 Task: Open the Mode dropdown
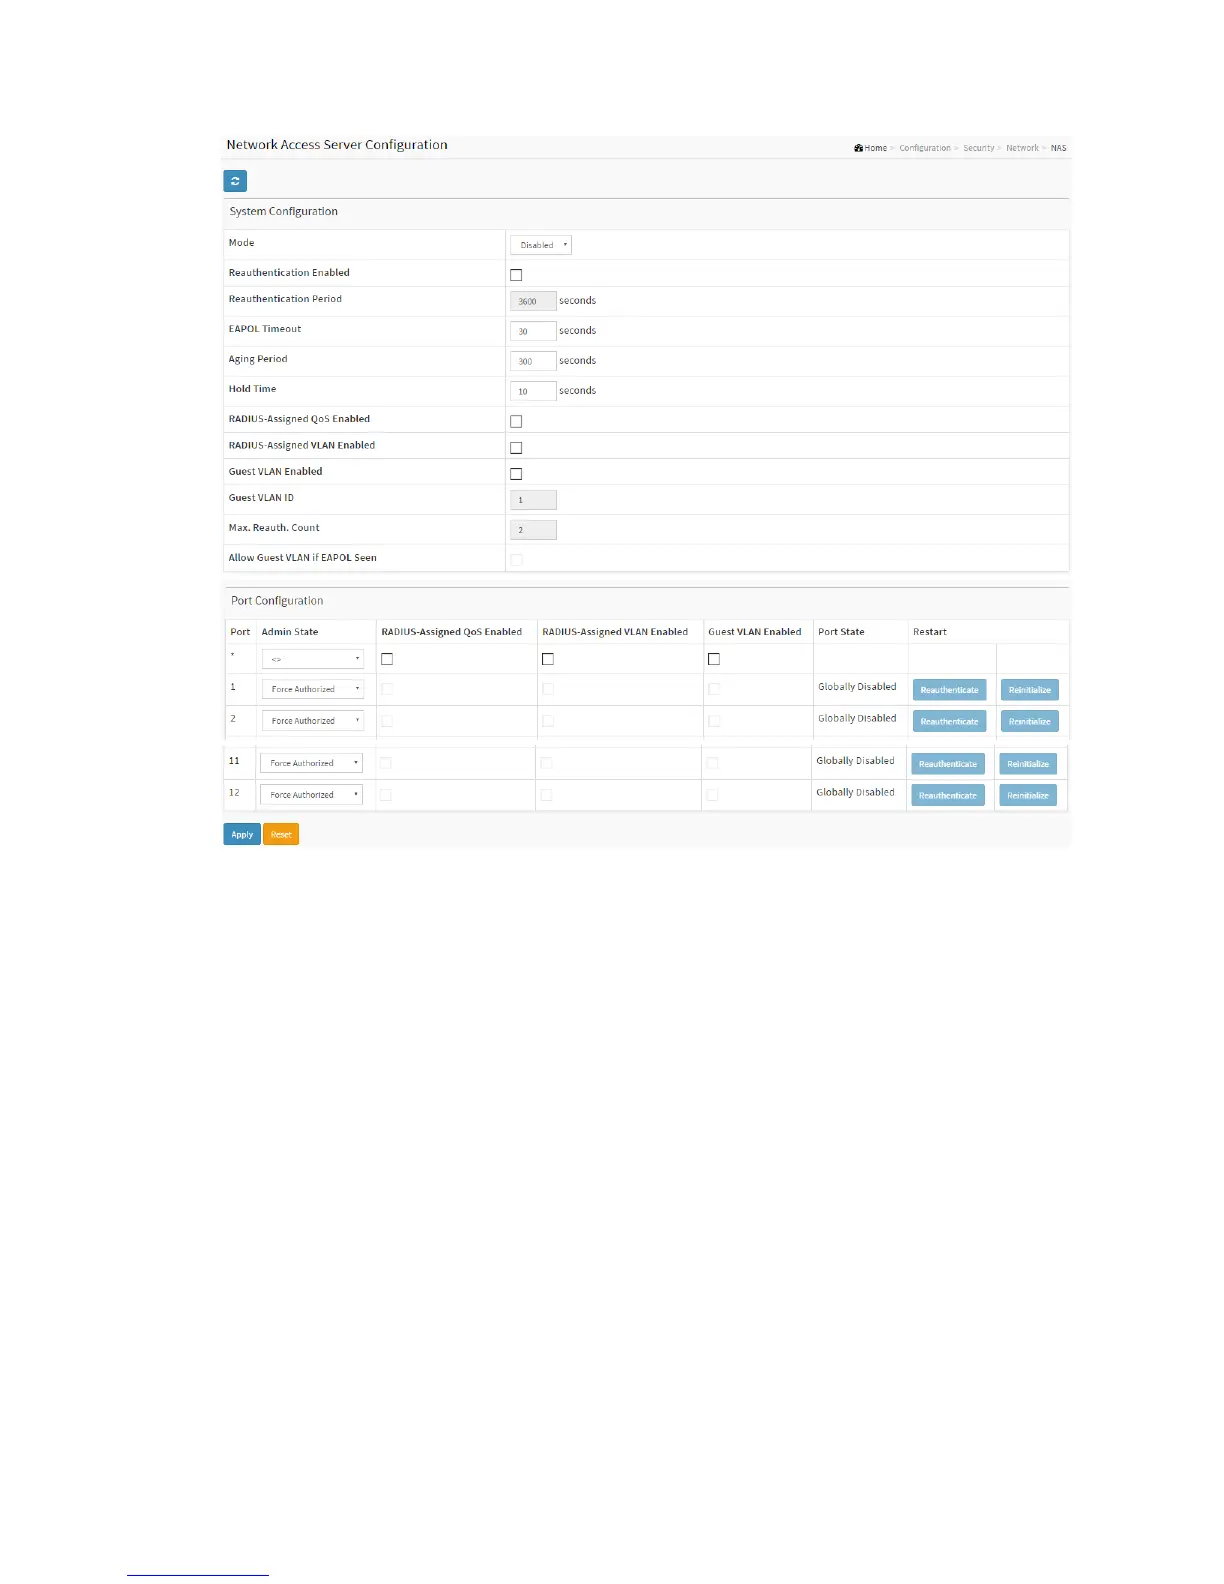541,245
